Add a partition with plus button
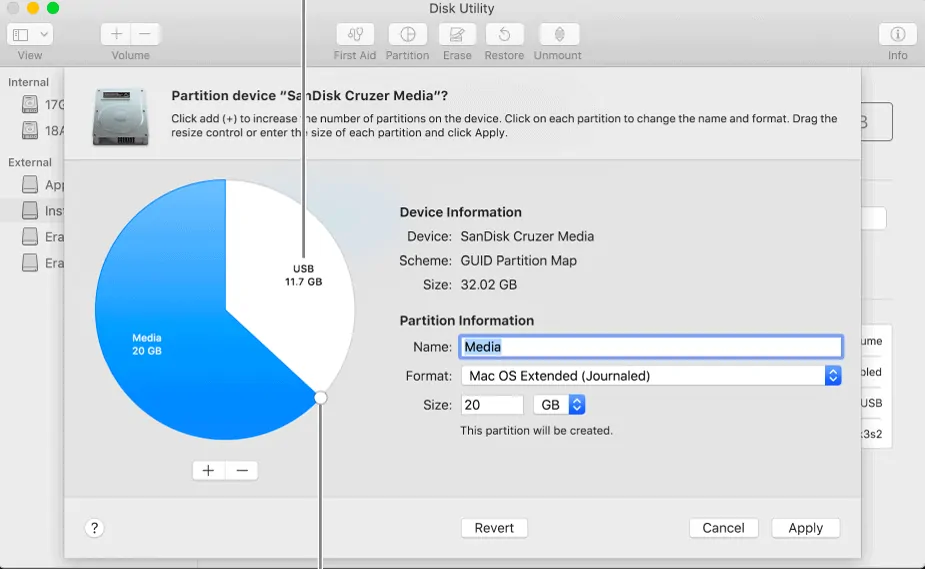 point(208,470)
